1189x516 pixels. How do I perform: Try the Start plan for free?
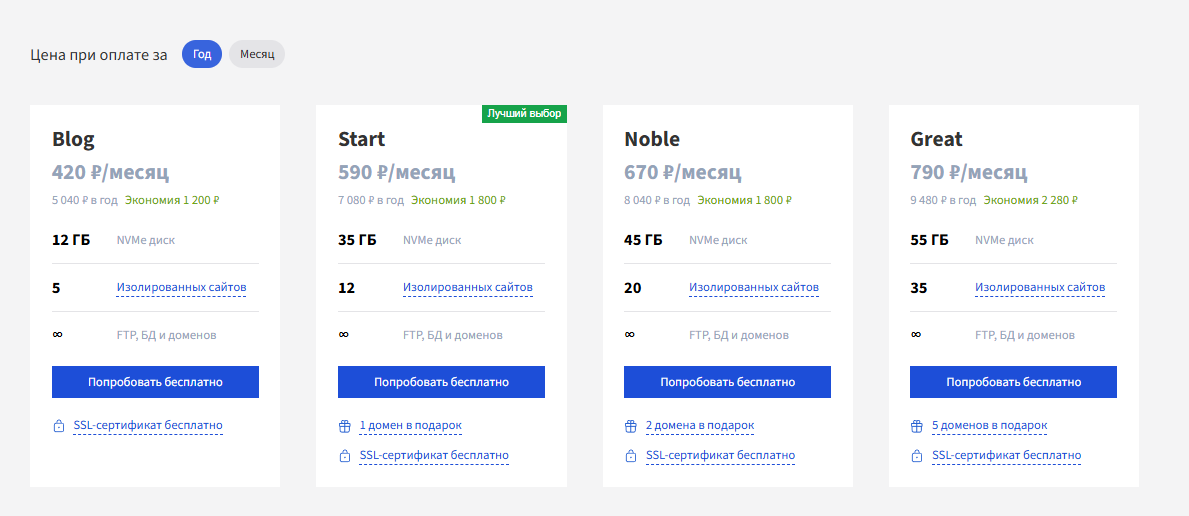click(441, 382)
